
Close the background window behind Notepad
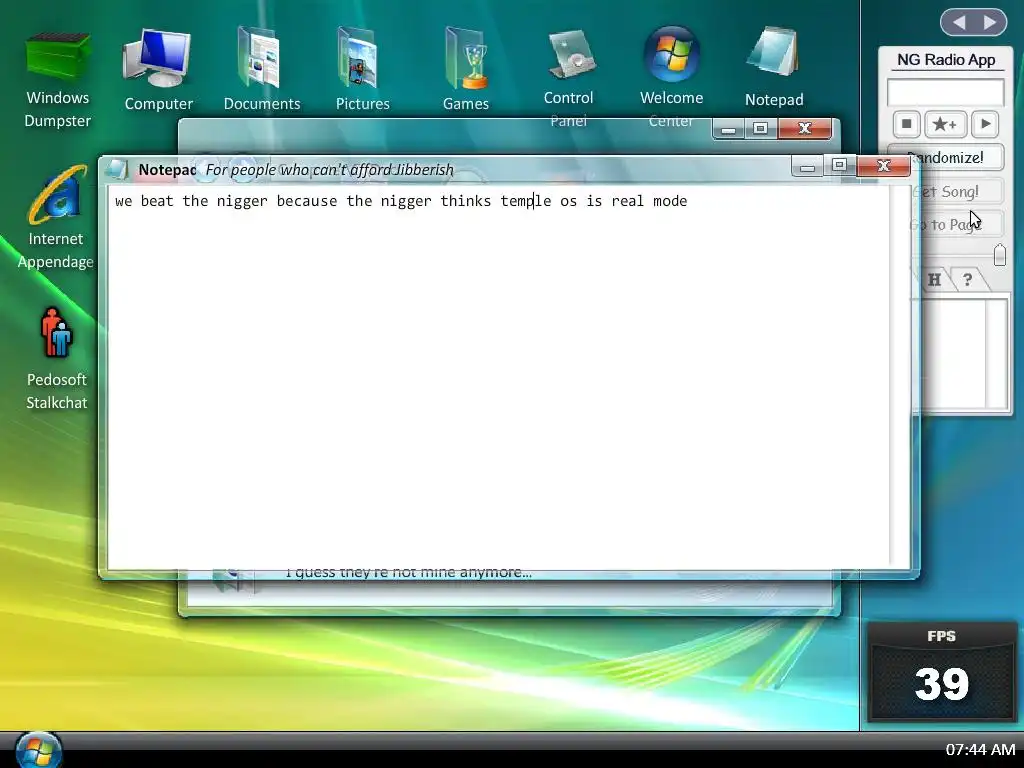(x=805, y=129)
